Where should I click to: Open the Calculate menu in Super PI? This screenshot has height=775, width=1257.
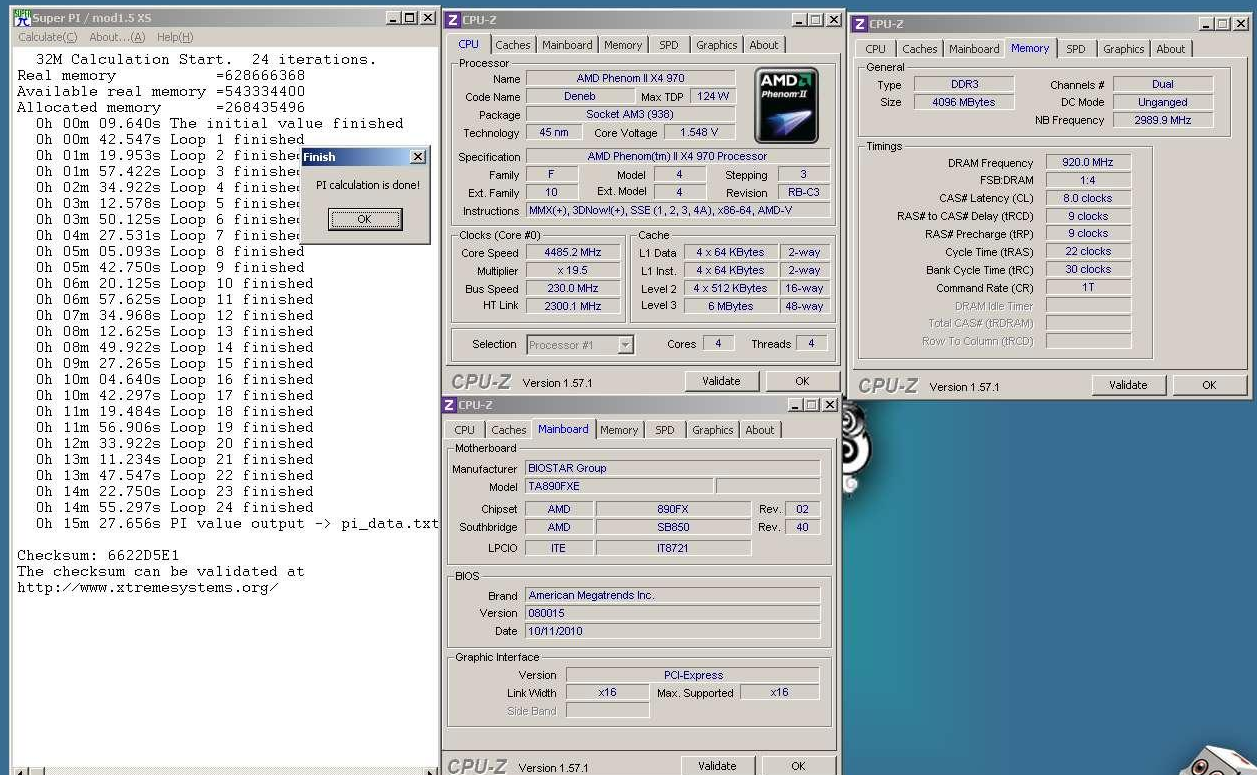[47, 37]
